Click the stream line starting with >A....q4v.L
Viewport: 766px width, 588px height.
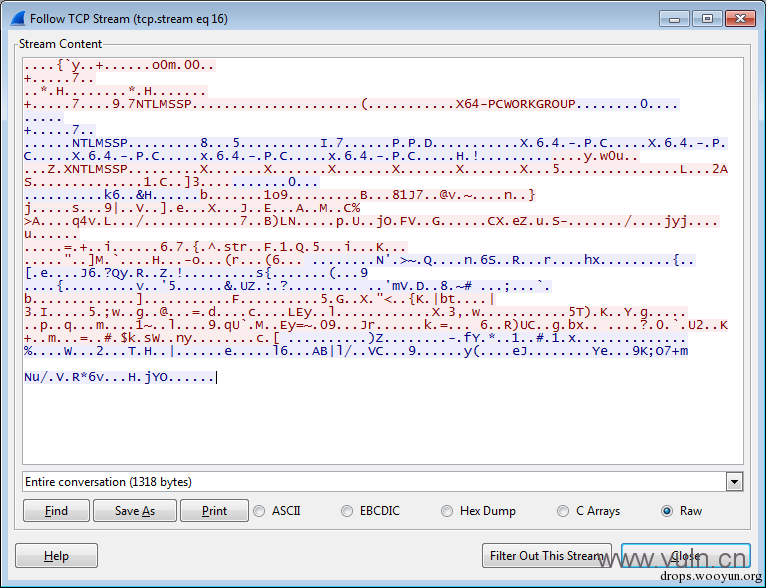pyautogui.click(x=371, y=221)
